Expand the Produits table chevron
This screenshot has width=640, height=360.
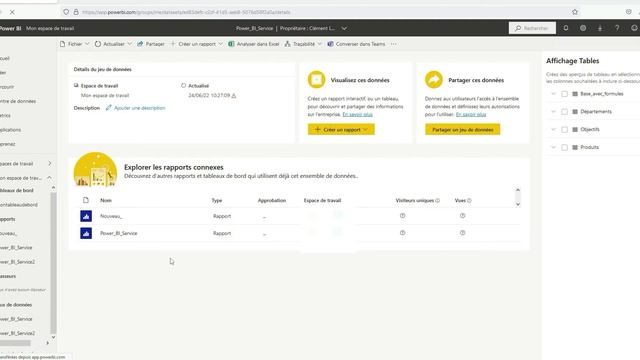(x=553, y=147)
